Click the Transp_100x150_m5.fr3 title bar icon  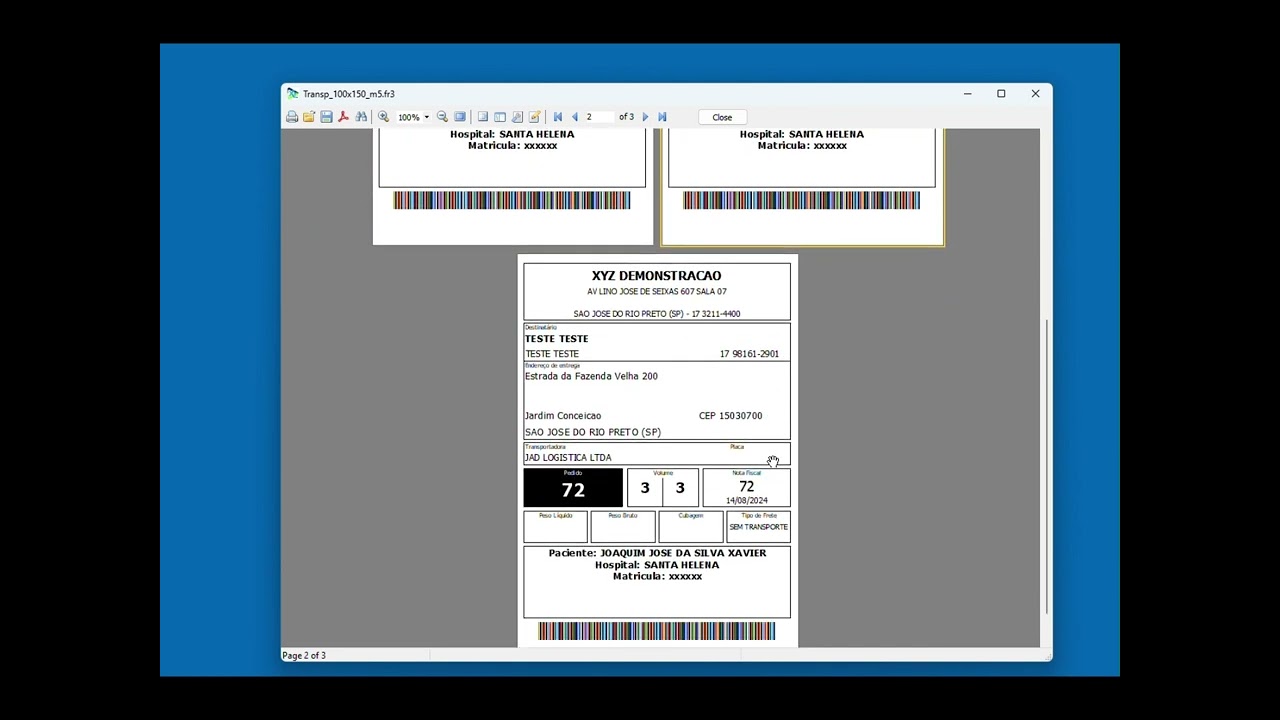[292, 94]
